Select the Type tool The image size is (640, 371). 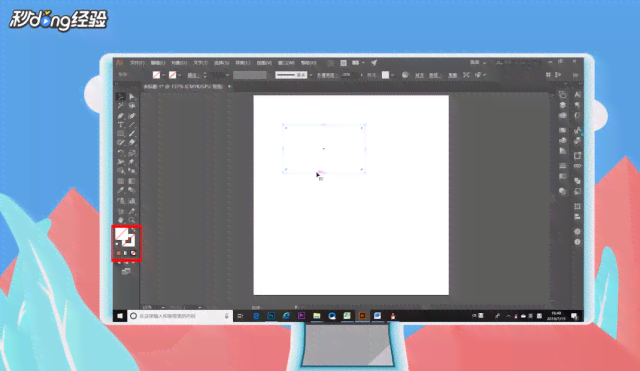pos(121,124)
